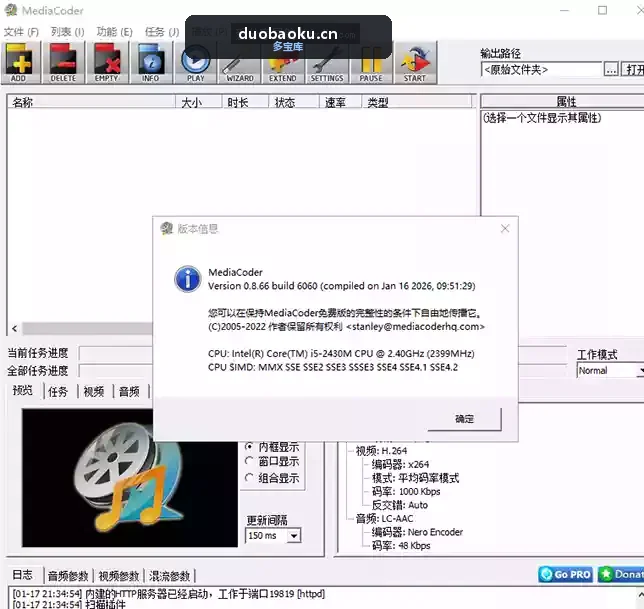Click the 打开 output folder button
The width and height of the screenshot is (644, 609).
click(x=633, y=70)
